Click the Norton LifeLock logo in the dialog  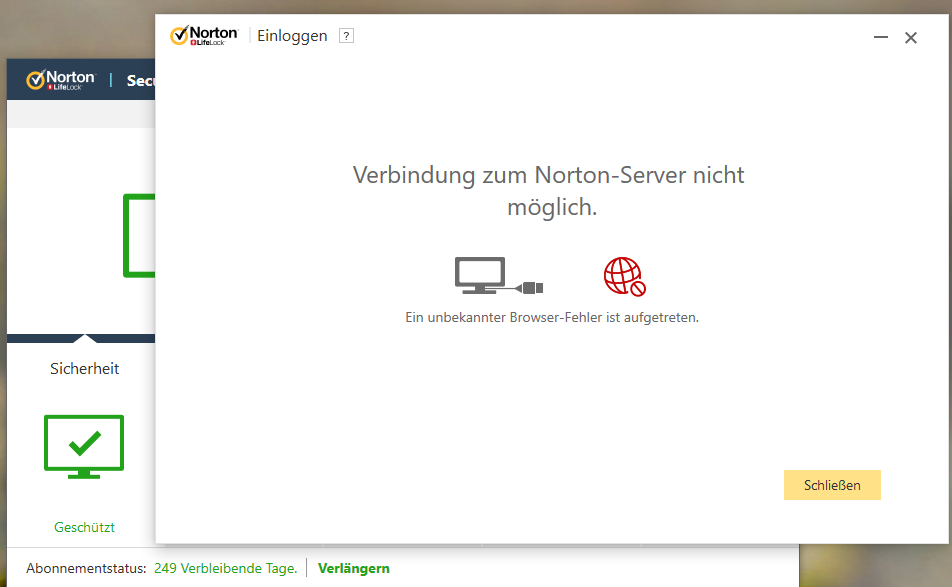(205, 36)
